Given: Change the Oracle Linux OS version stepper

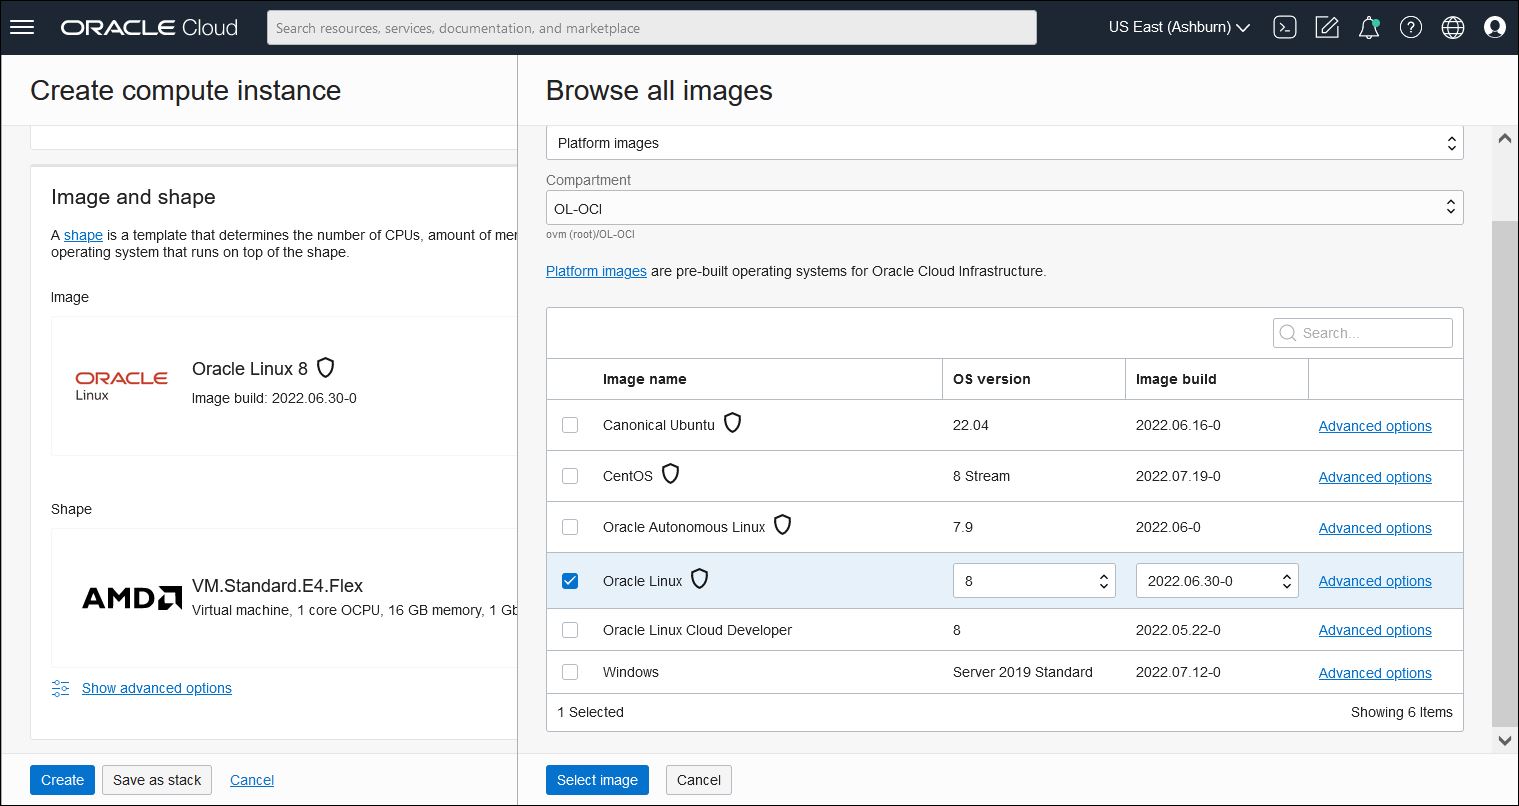Looking at the screenshot, I should click(x=1102, y=580).
